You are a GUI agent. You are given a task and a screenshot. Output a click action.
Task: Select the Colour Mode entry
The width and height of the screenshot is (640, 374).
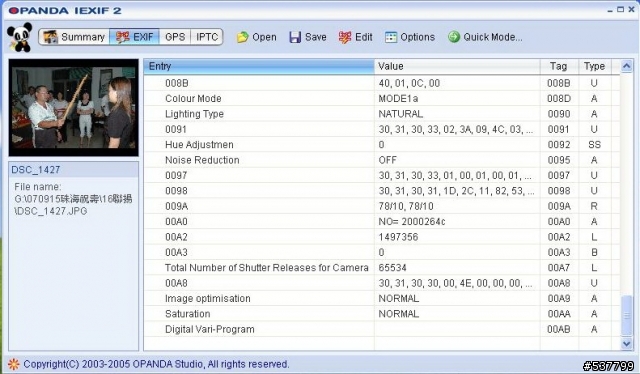pyautogui.click(x=193, y=99)
